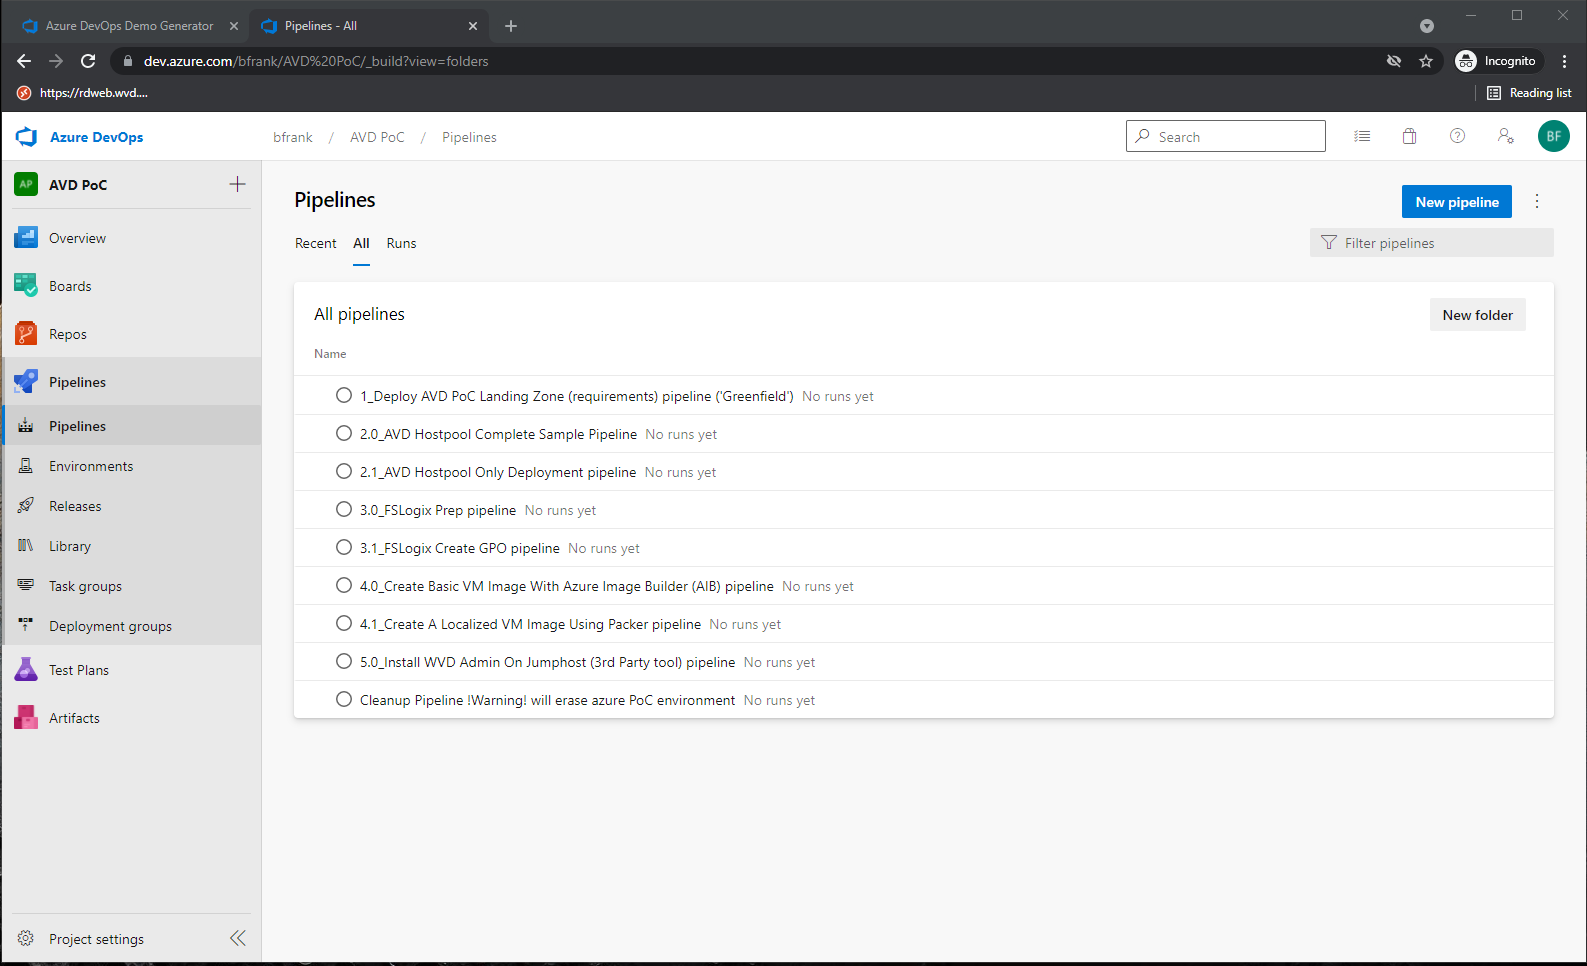Viewport: 1587px width, 966px height.
Task: Open the tab search dropdown arrow
Action: coord(1427,26)
